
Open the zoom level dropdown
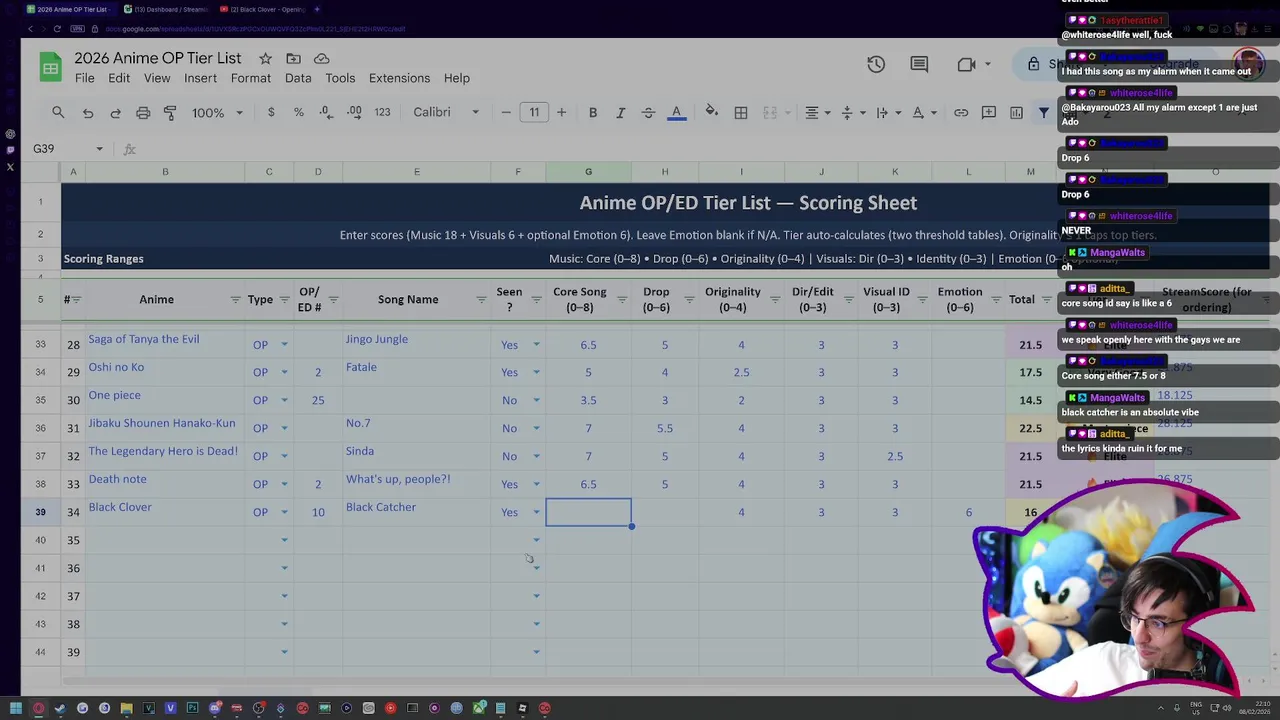pos(217,113)
